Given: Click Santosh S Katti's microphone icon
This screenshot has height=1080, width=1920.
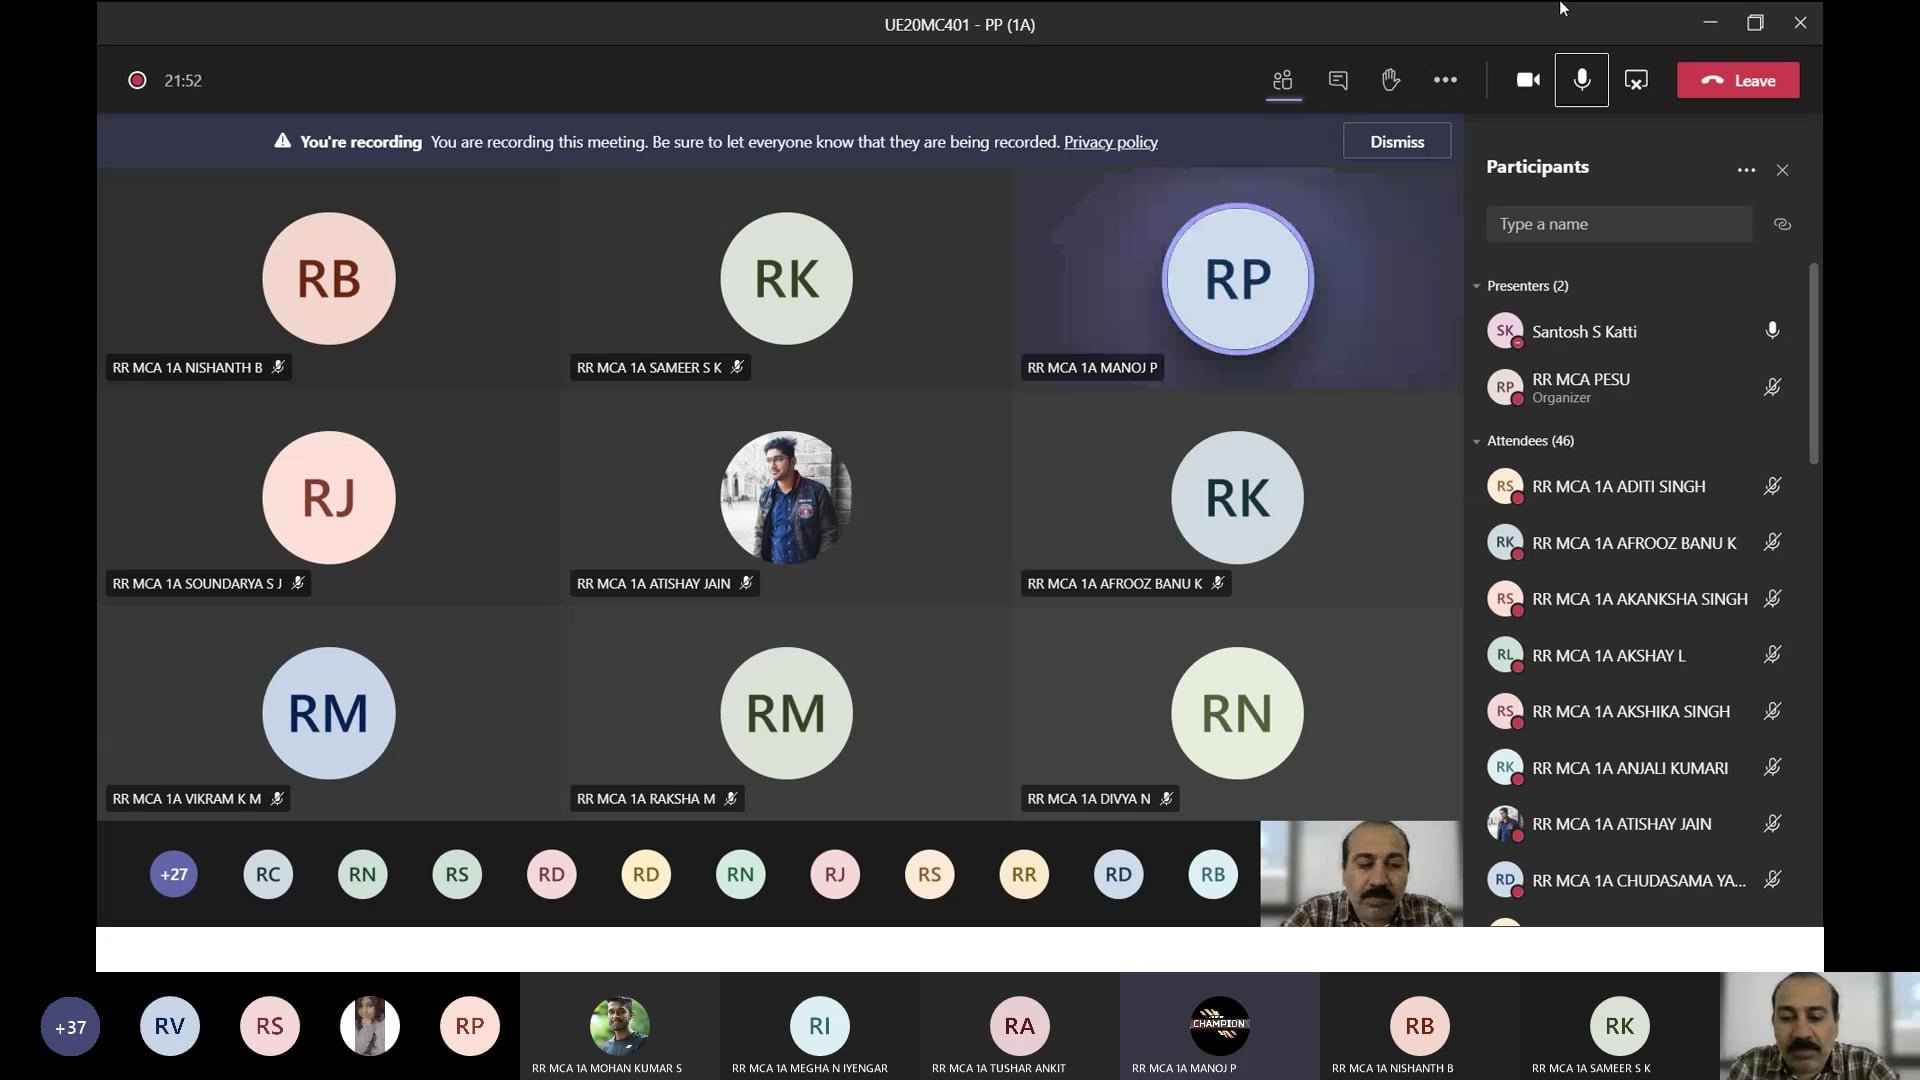Looking at the screenshot, I should (x=1772, y=331).
